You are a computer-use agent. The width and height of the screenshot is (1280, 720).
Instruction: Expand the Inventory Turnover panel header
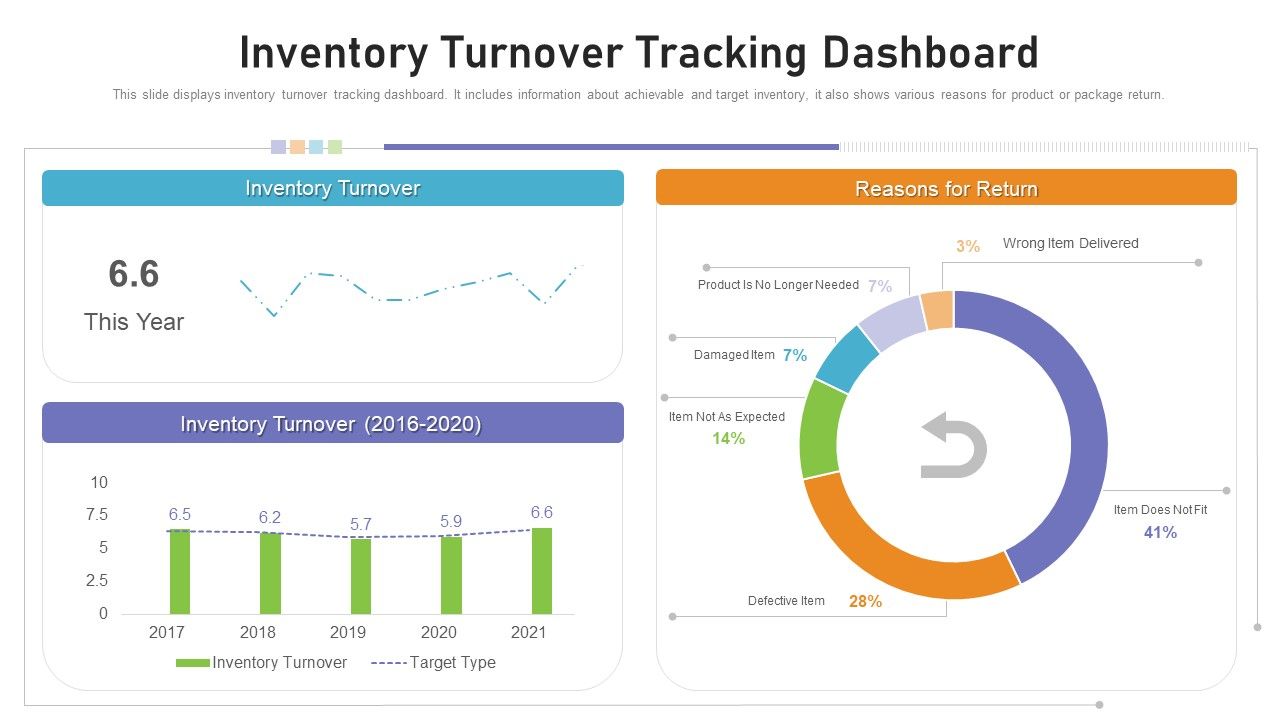(x=333, y=188)
